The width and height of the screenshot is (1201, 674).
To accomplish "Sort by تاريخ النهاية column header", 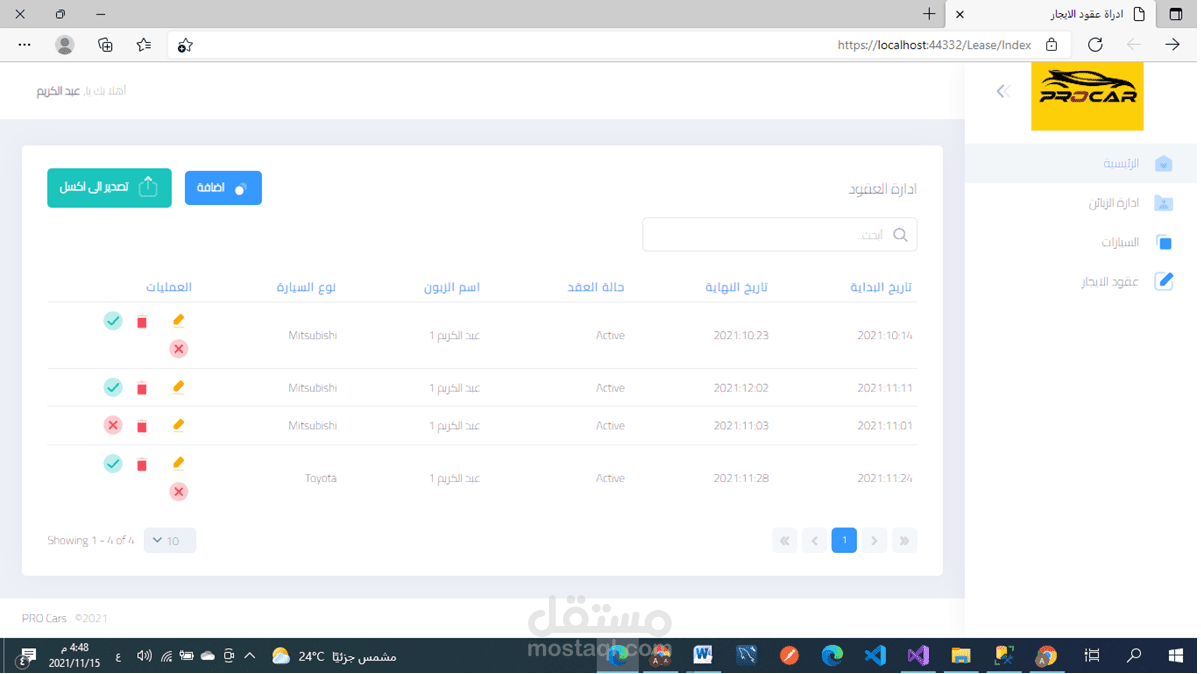I will coord(737,287).
